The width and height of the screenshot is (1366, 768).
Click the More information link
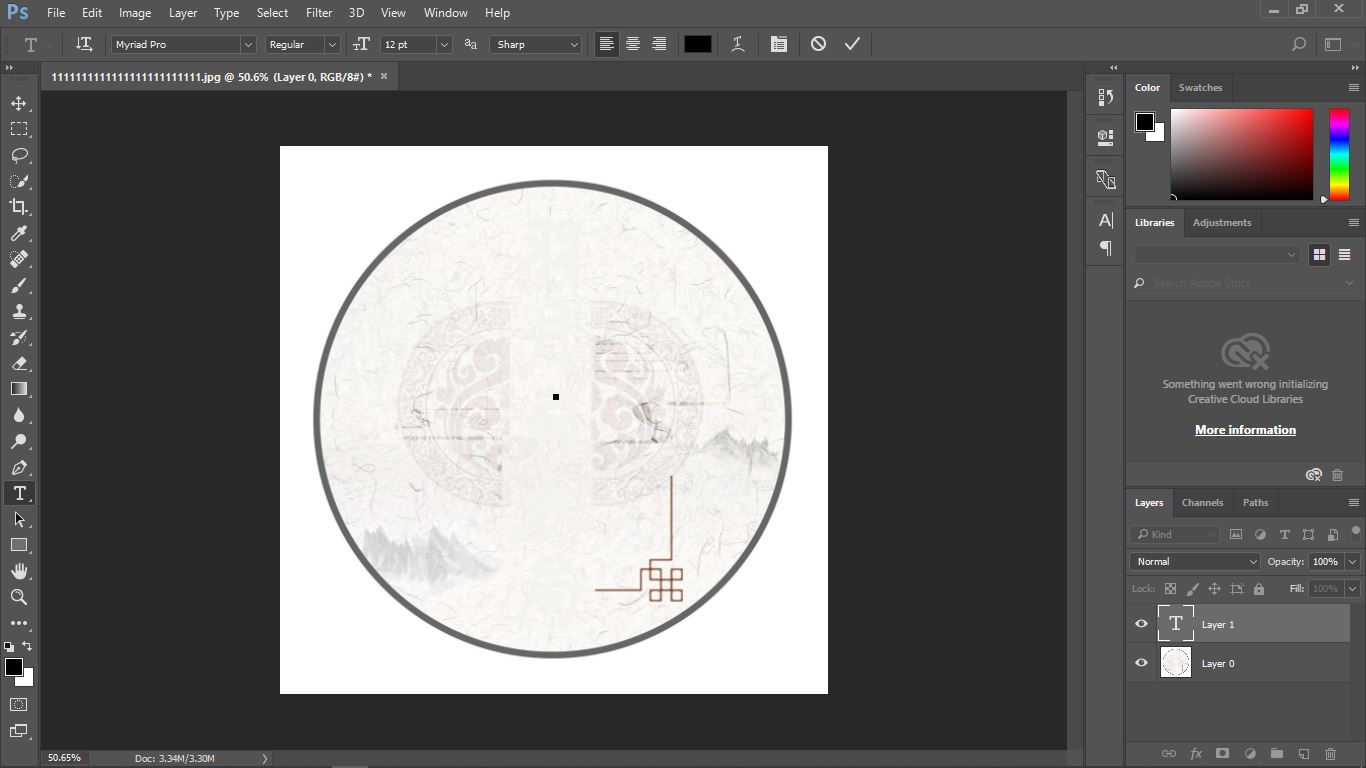(x=1245, y=429)
